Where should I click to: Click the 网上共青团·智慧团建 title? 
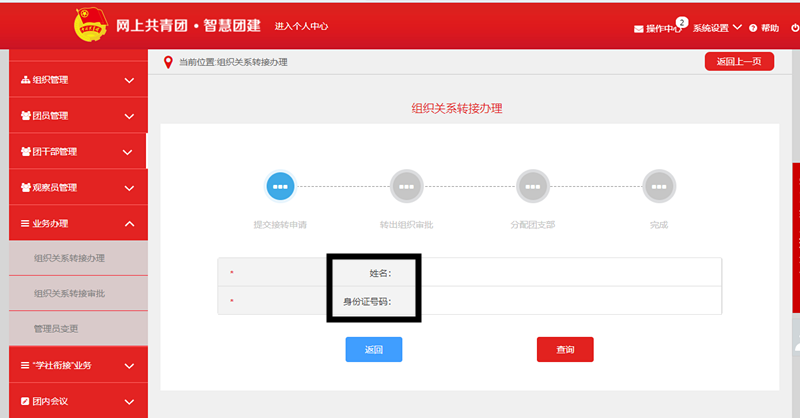pyautogui.click(x=188, y=26)
